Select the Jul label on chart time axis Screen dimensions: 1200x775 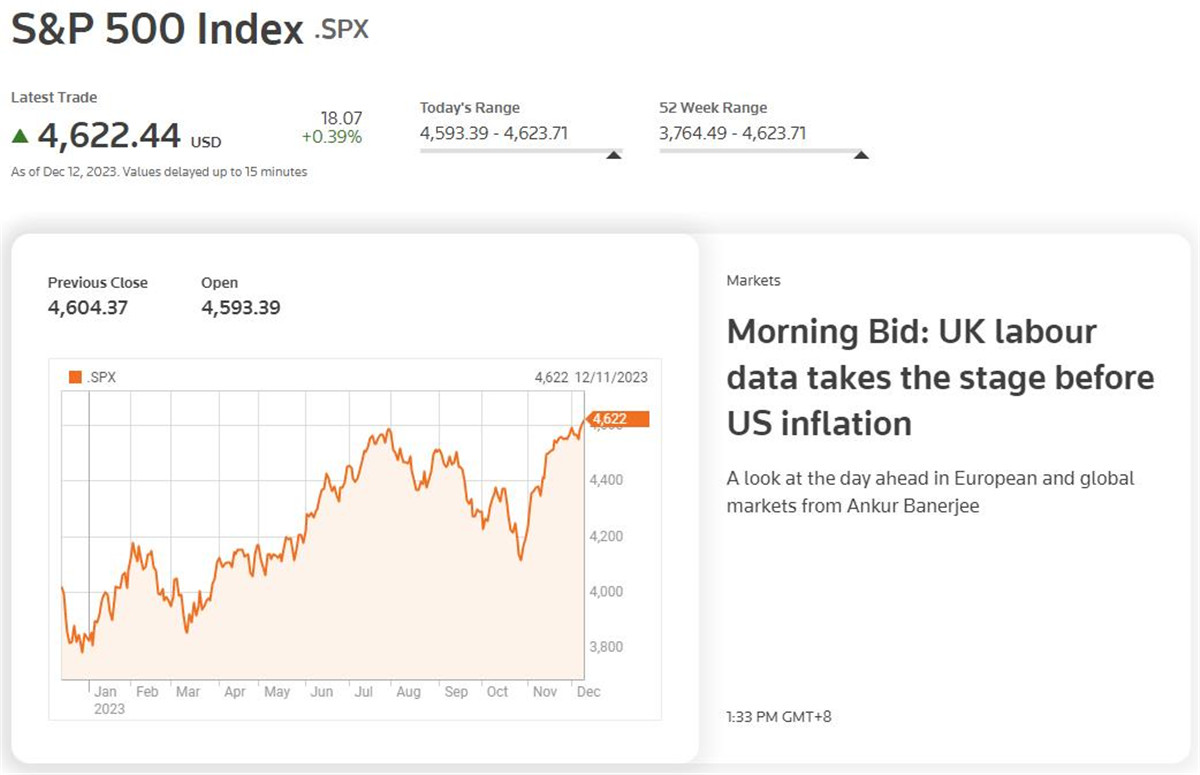(363, 692)
